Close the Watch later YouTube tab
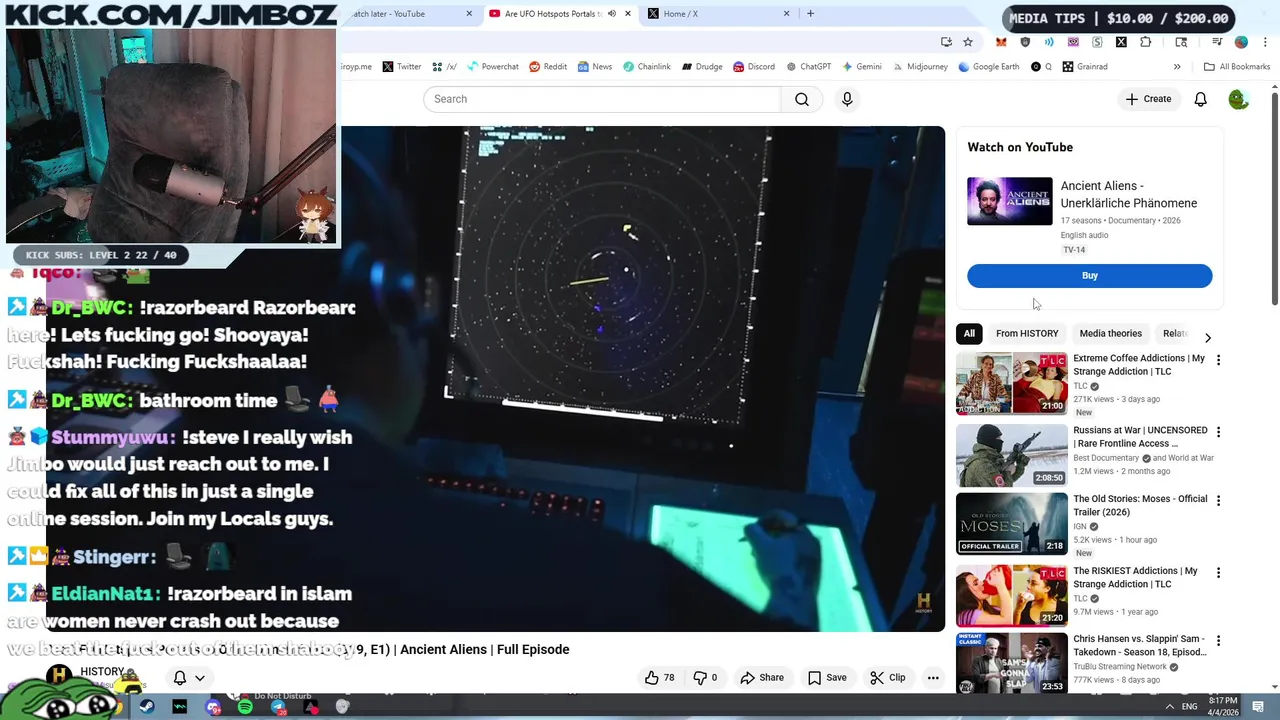Screen dimensions: 1280x720 click(470, 14)
